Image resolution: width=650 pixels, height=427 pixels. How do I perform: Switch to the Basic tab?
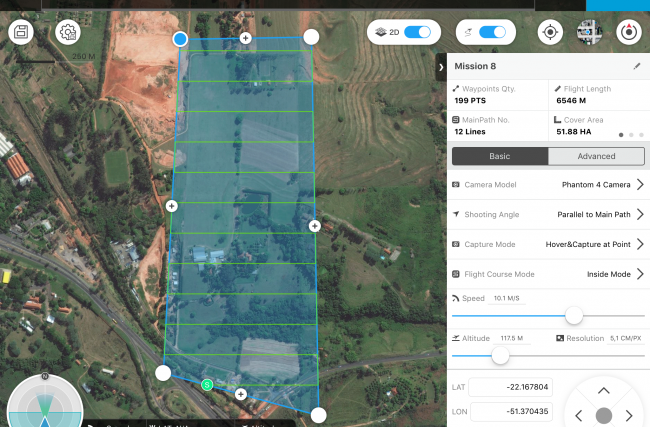click(500, 156)
